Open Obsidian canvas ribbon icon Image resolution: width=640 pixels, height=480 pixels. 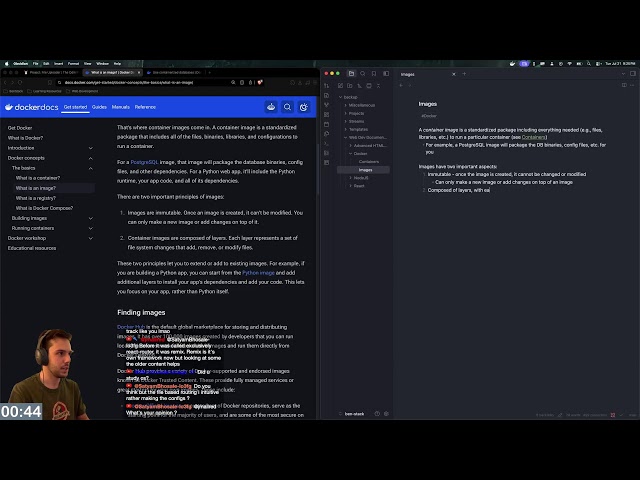tap(327, 115)
